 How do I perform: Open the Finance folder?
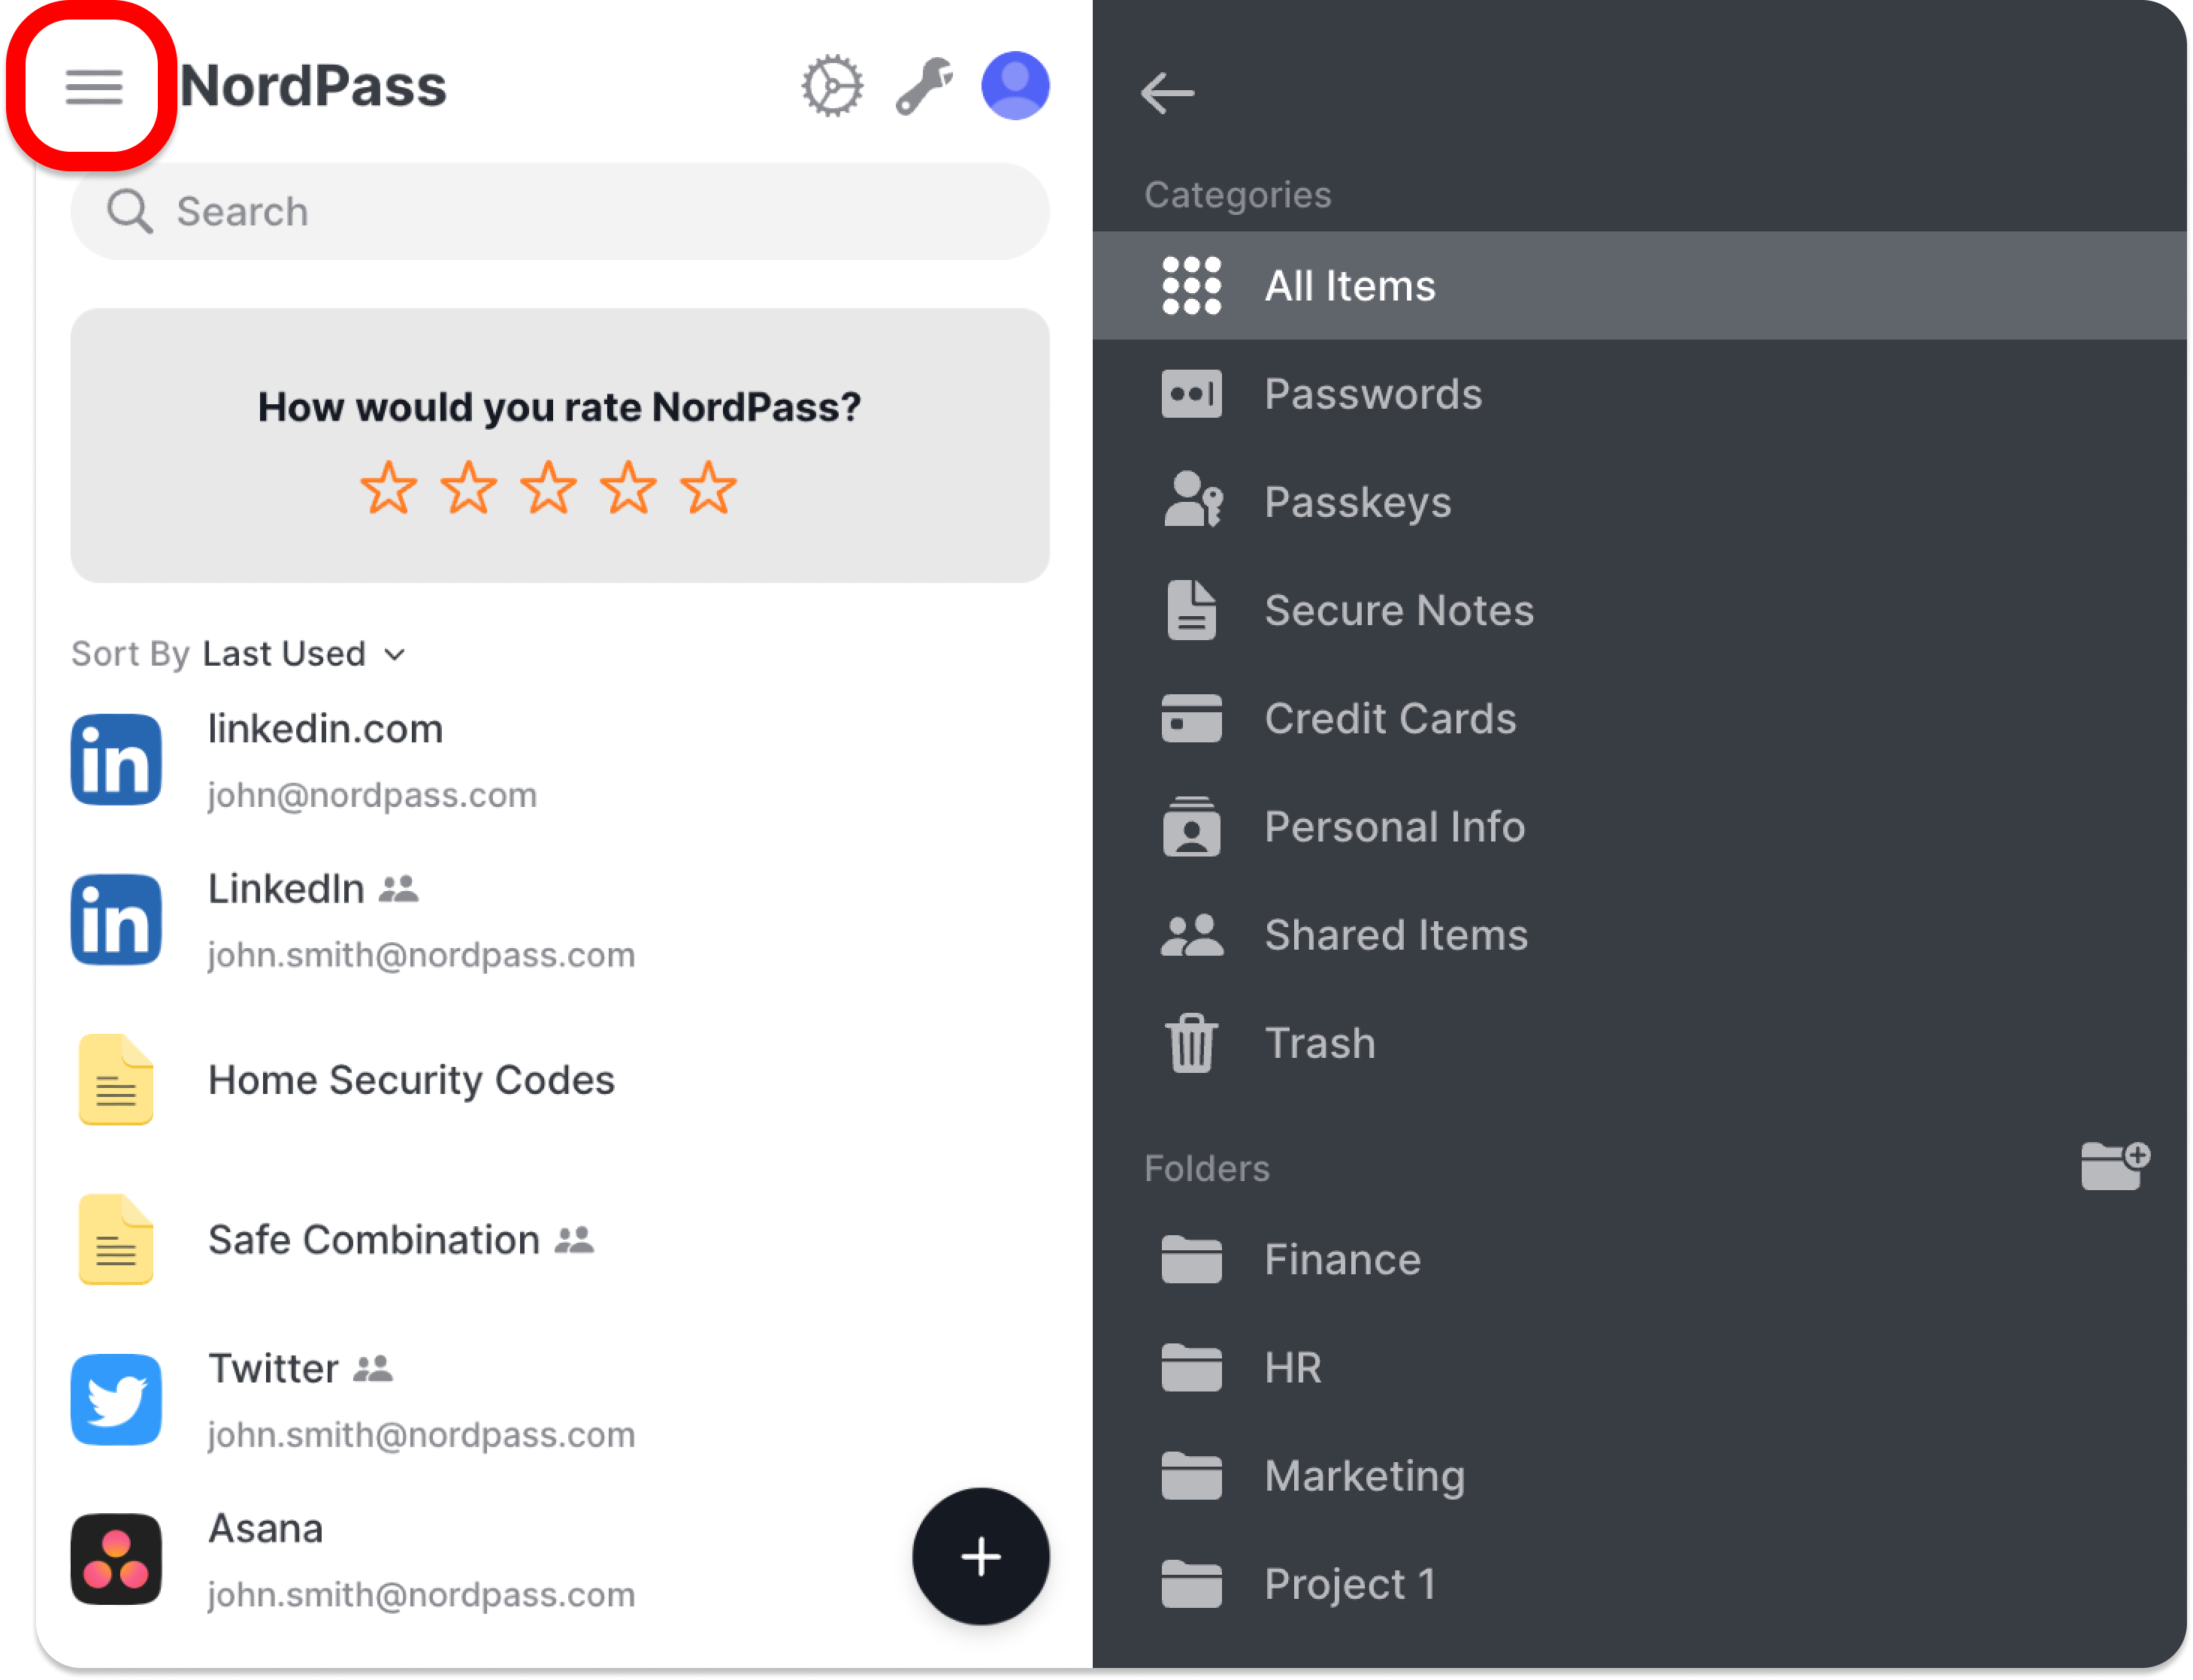coord(1640,1260)
